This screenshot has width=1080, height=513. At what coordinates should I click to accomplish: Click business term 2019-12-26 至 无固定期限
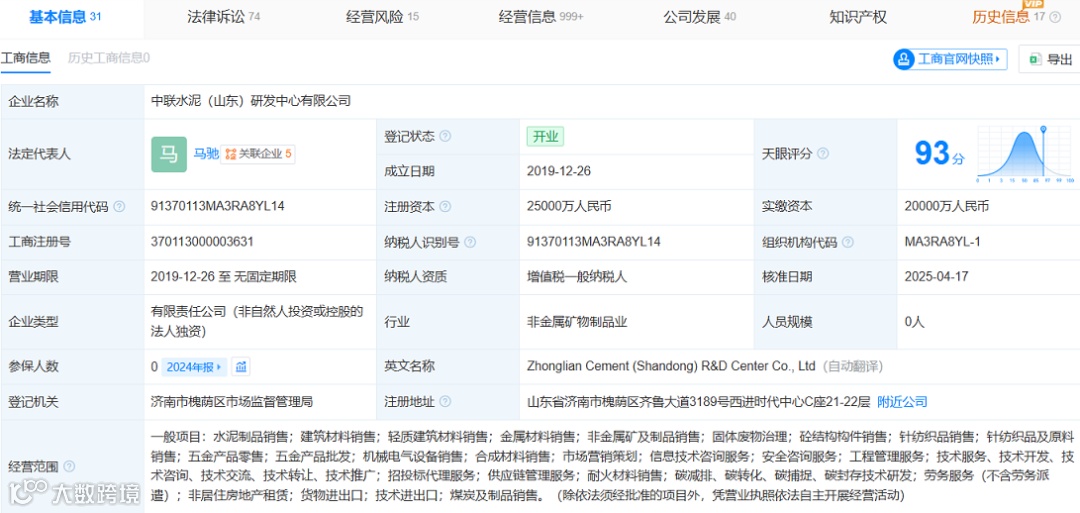pyautogui.click(x=224, y=277)
